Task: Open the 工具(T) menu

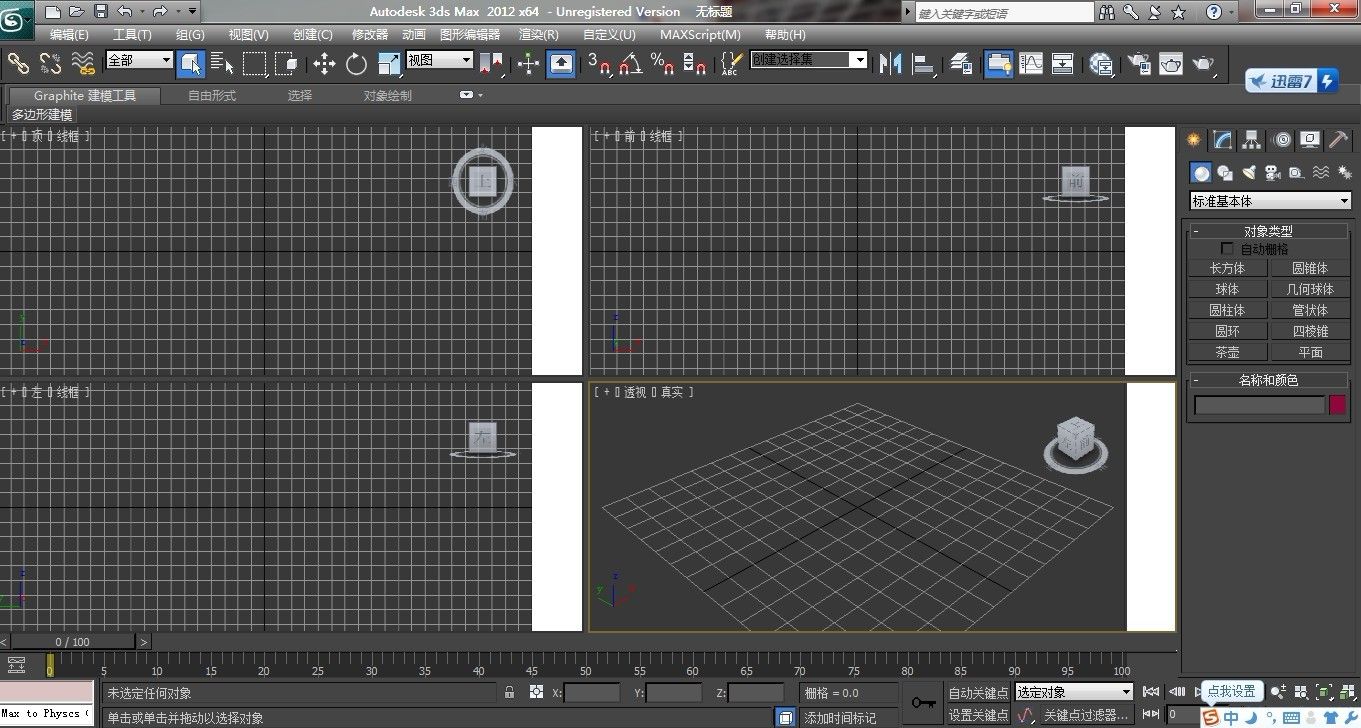Action: pyautogui.click(x=132, y=34)
